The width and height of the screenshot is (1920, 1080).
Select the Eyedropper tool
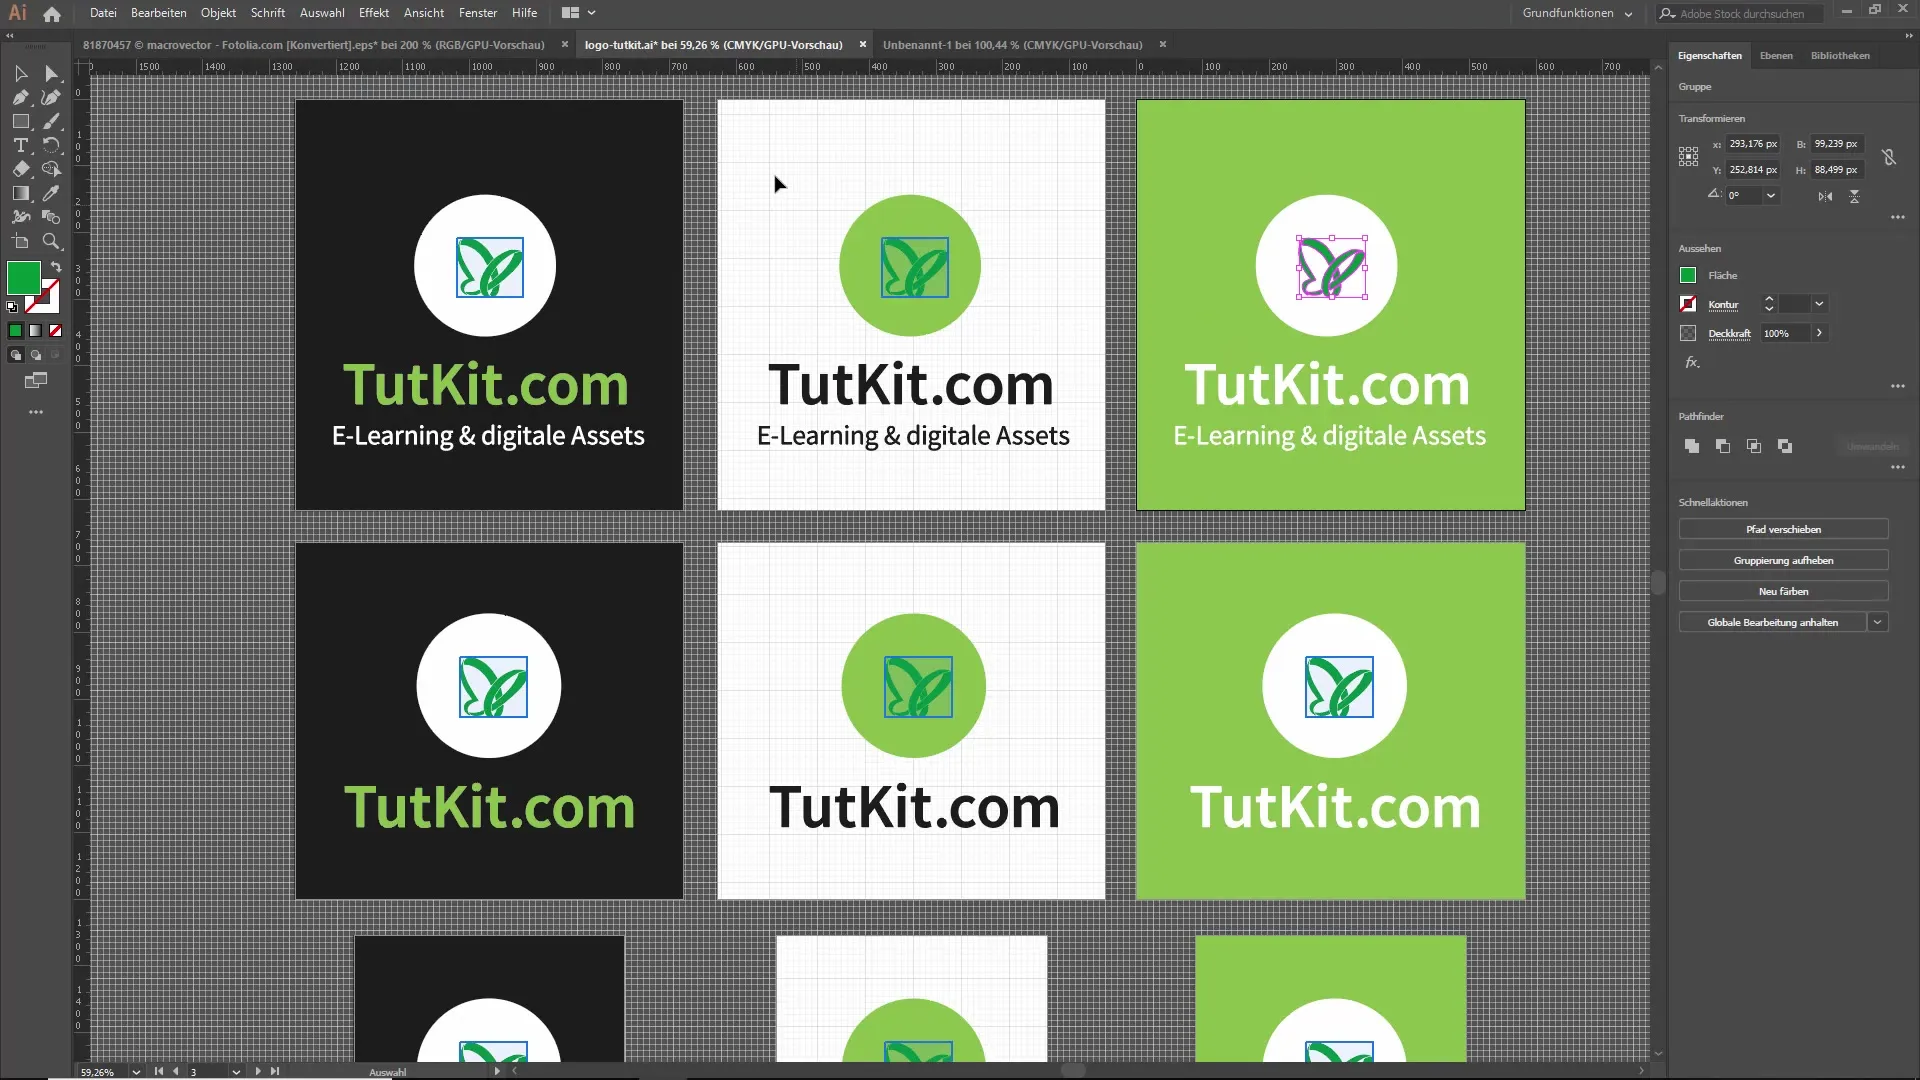point(51,193)
